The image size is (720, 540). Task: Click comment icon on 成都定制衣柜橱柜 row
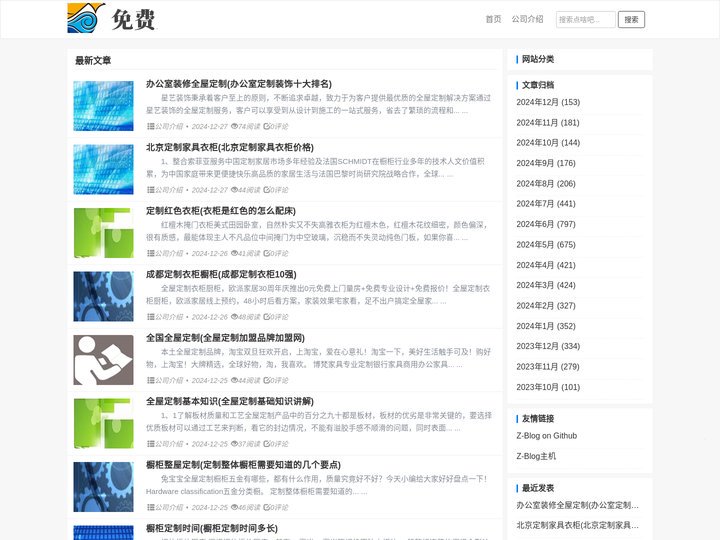pyautogui.click(x=266, y=317)
